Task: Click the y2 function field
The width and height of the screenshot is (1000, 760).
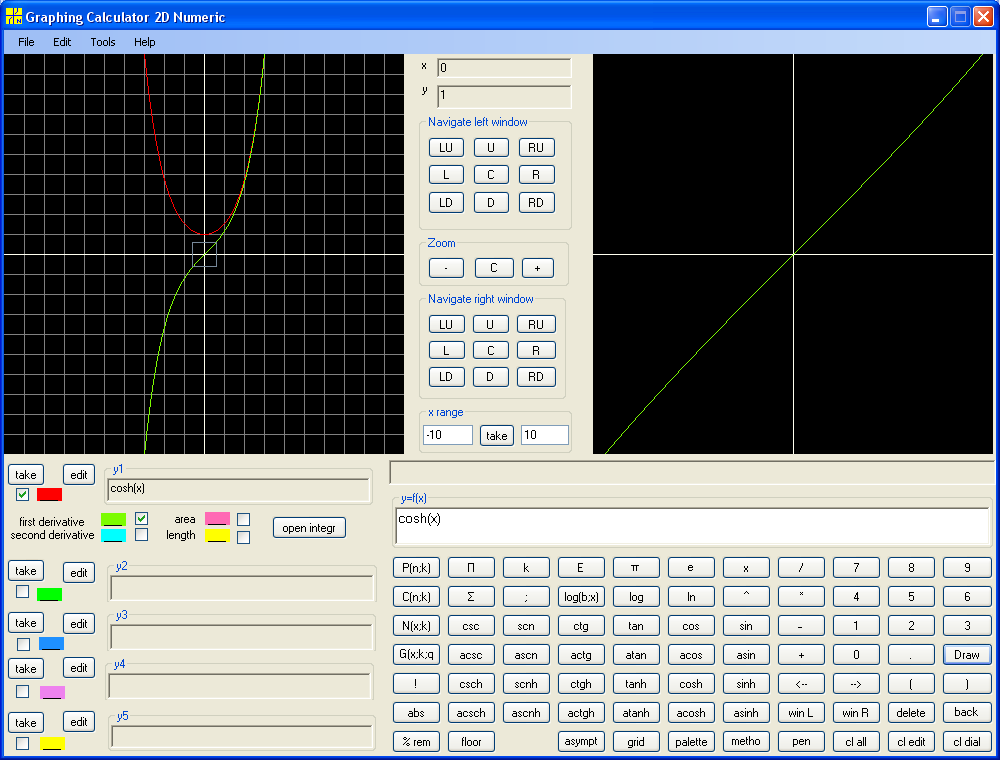Action: coord(241,587)
